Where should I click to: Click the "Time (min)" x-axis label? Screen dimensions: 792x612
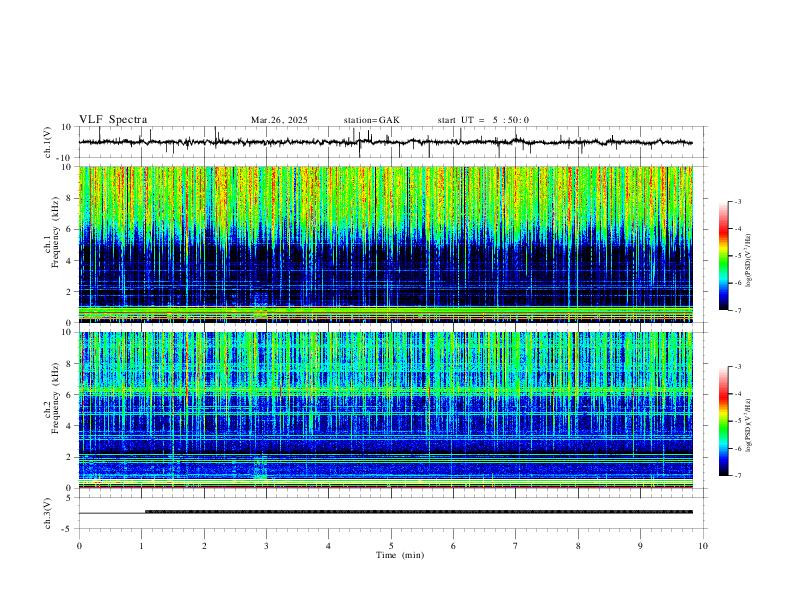[x=400, y=555]
